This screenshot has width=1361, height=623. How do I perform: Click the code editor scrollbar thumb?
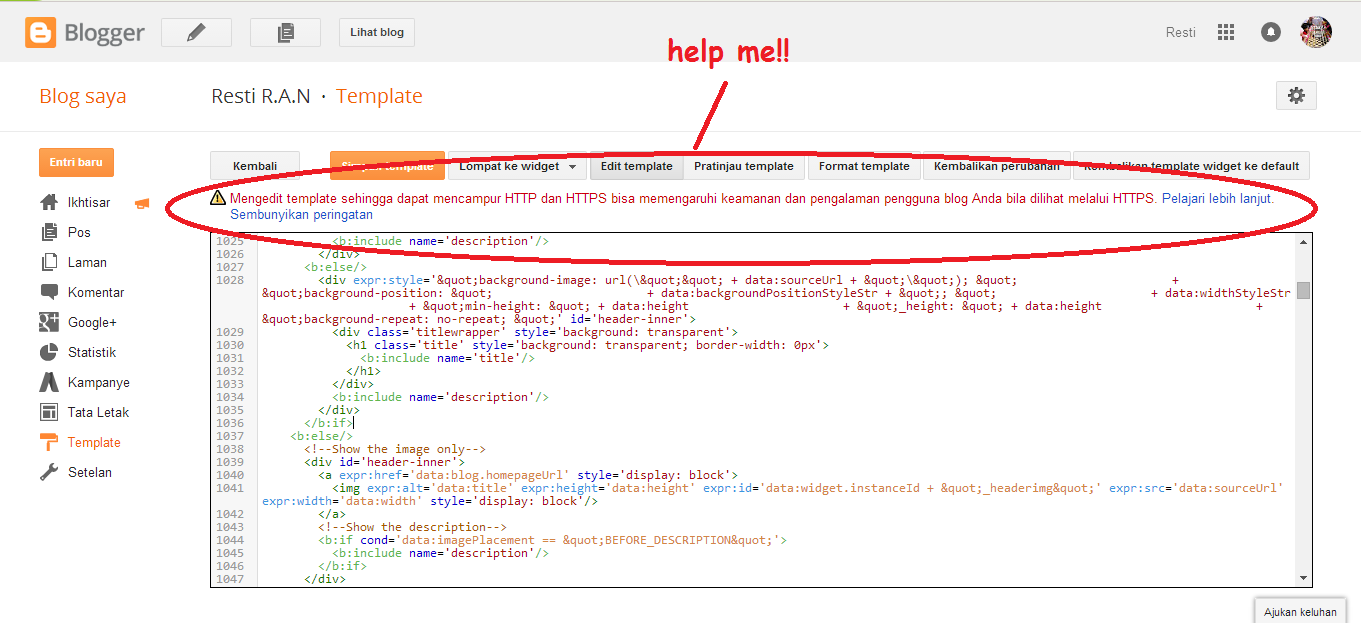point(1303,290)
